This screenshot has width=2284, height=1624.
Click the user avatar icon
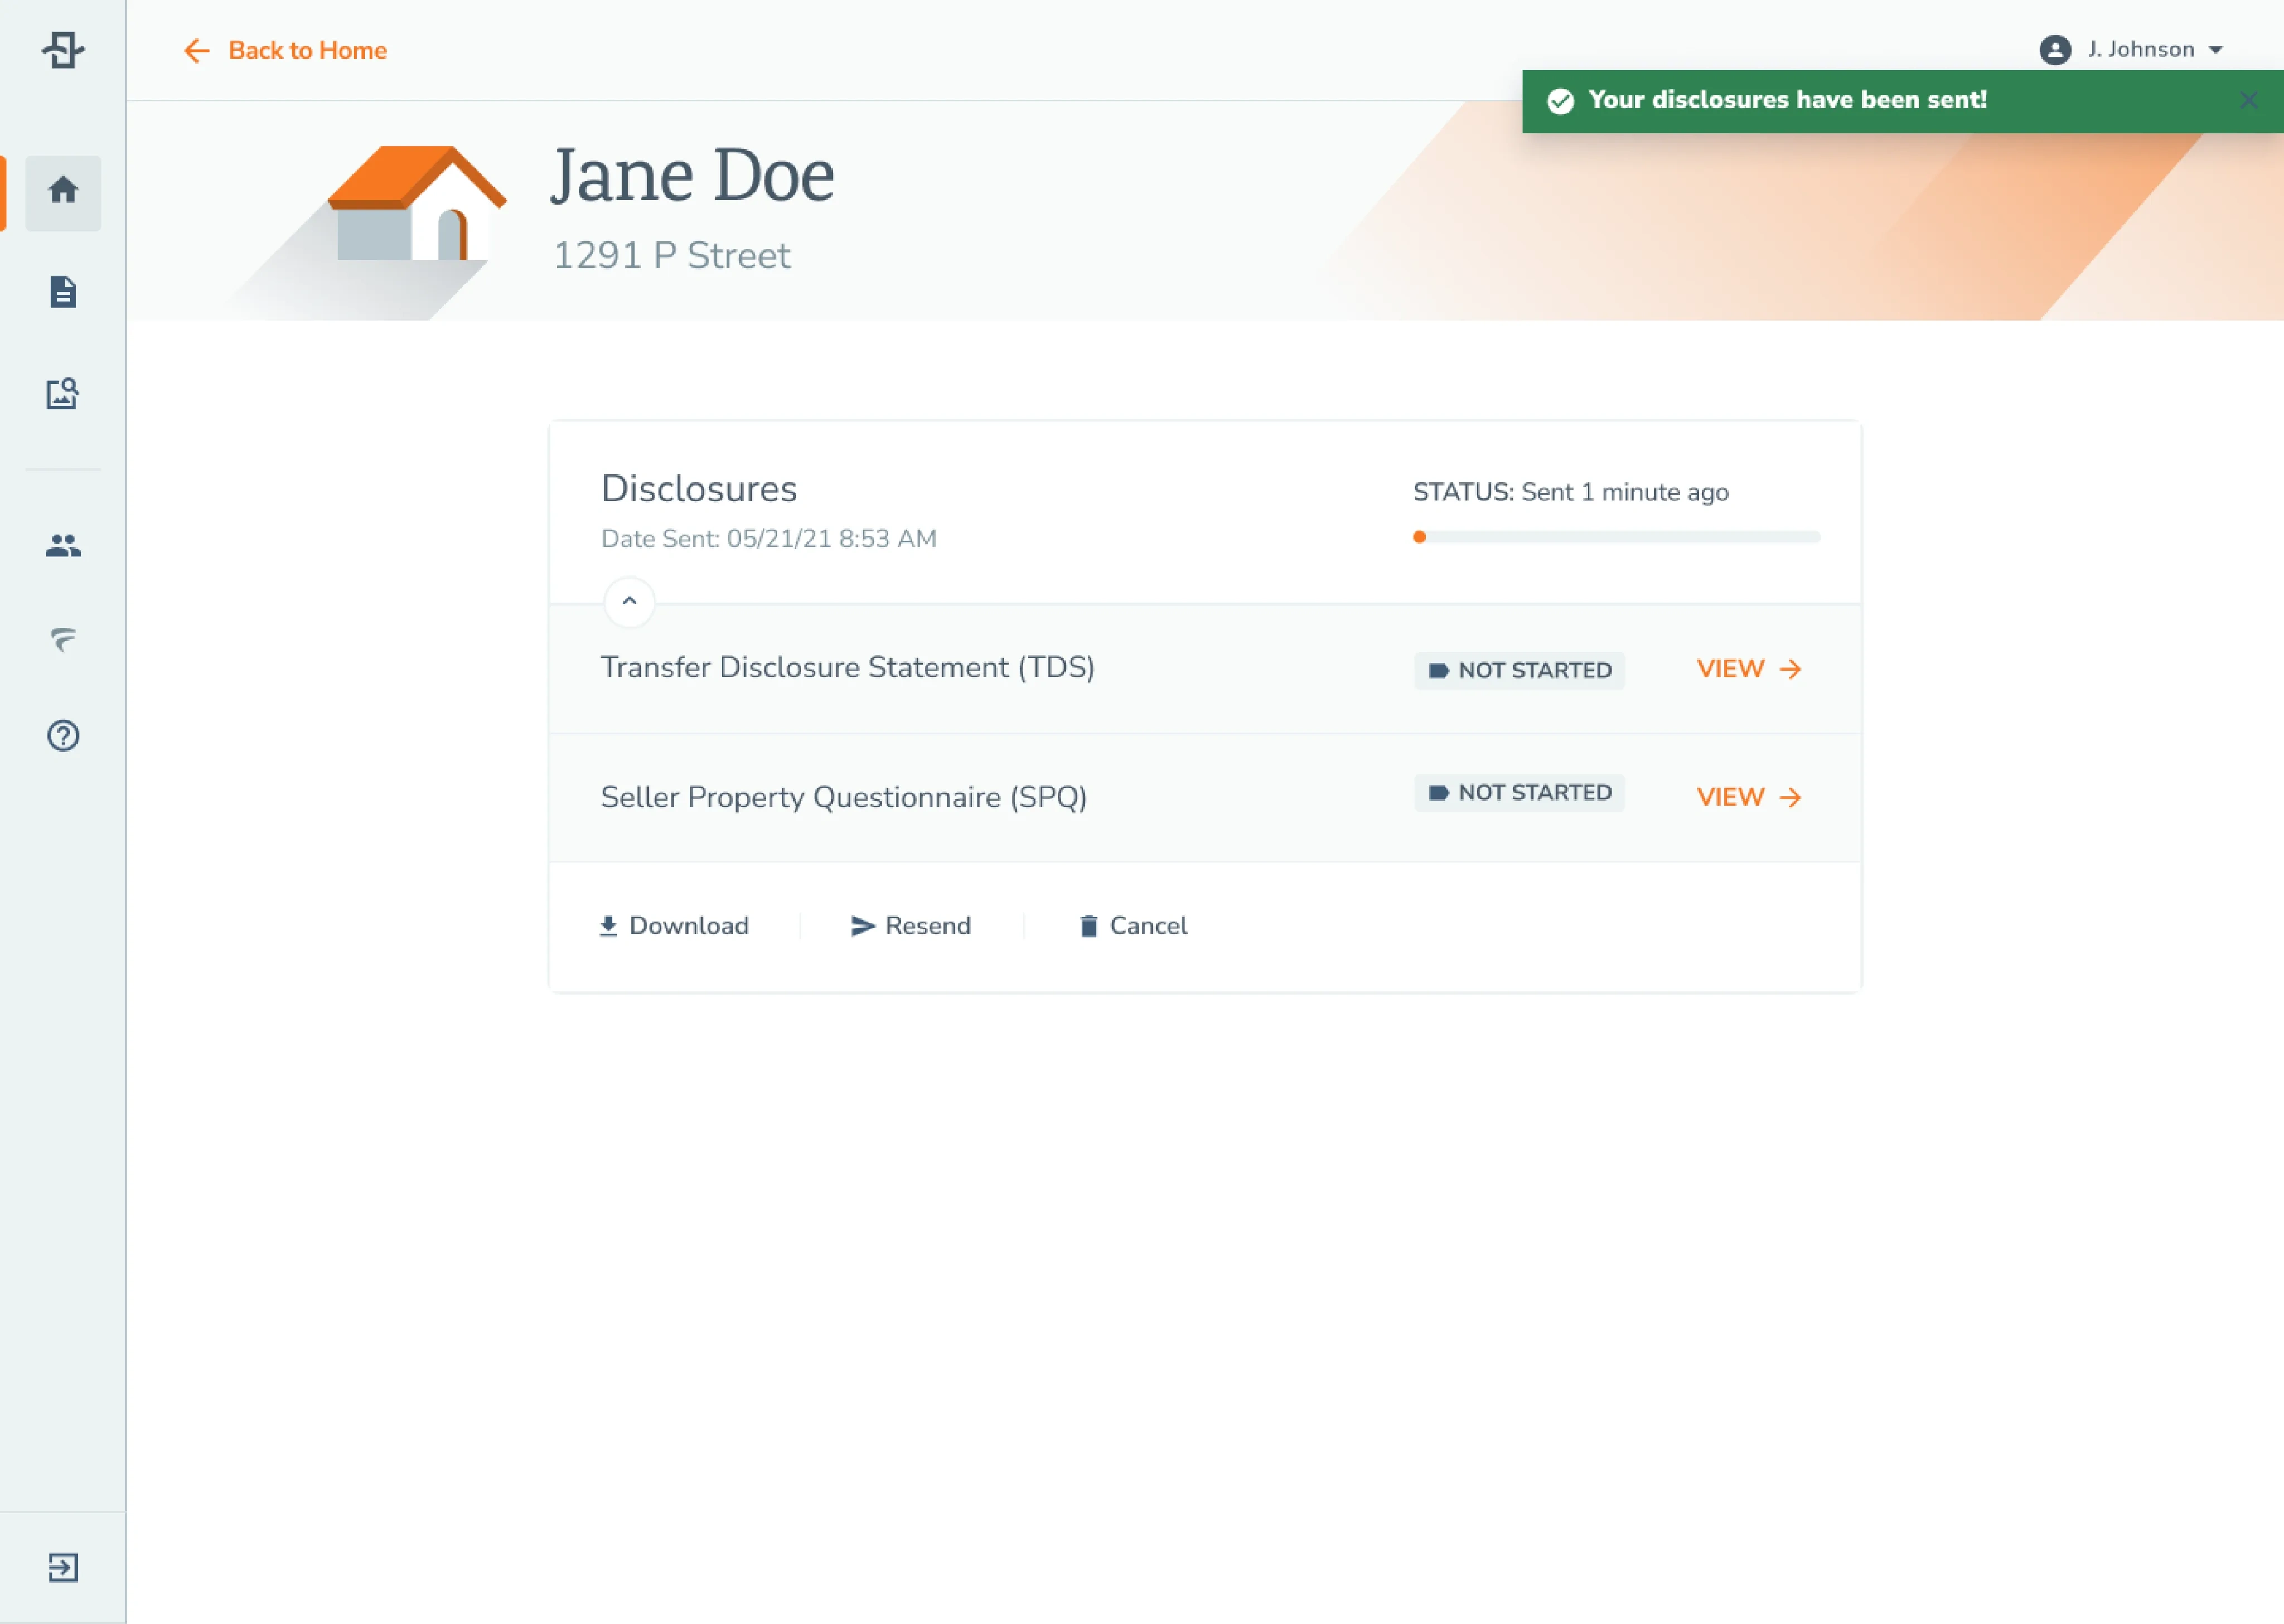(x=2054, y=50)
